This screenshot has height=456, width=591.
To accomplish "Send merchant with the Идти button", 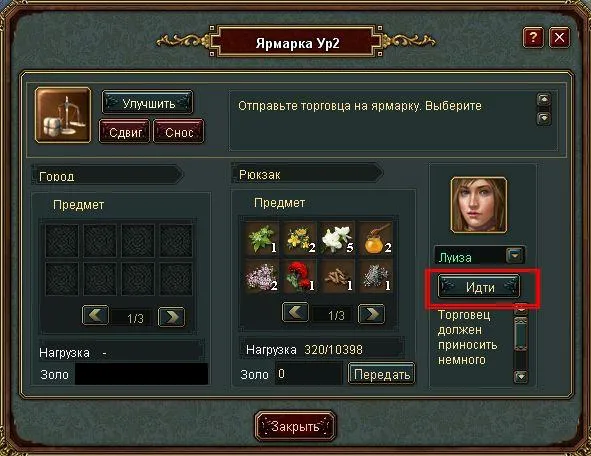I will coord(479,287).
